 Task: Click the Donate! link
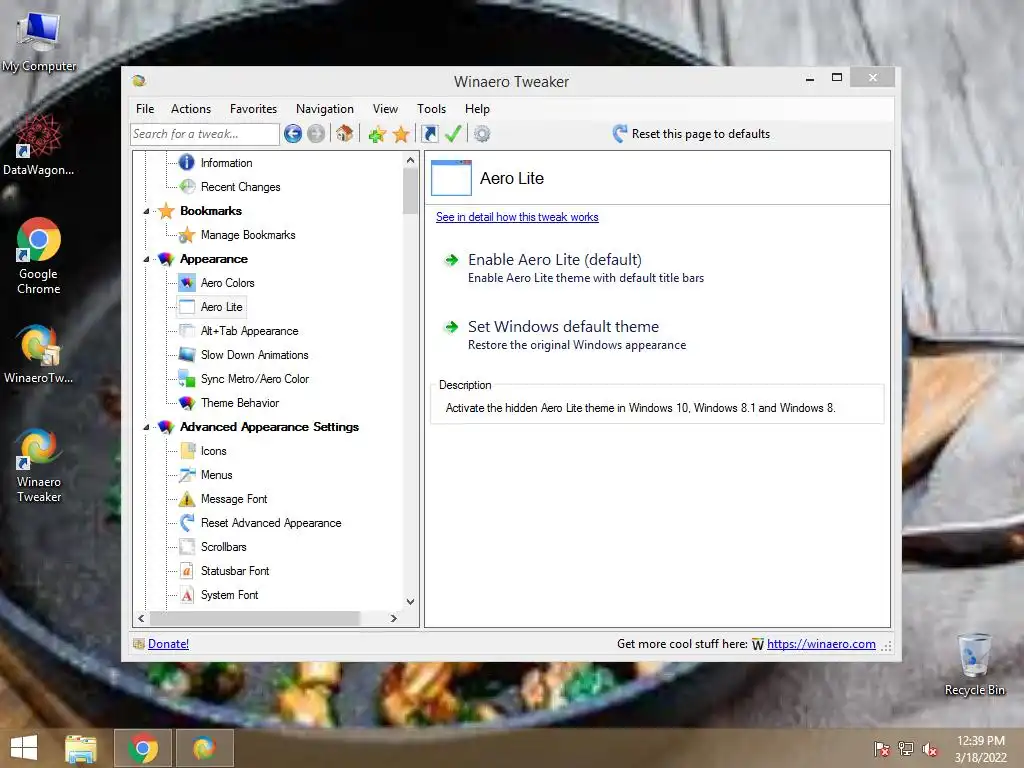(168, 644)
